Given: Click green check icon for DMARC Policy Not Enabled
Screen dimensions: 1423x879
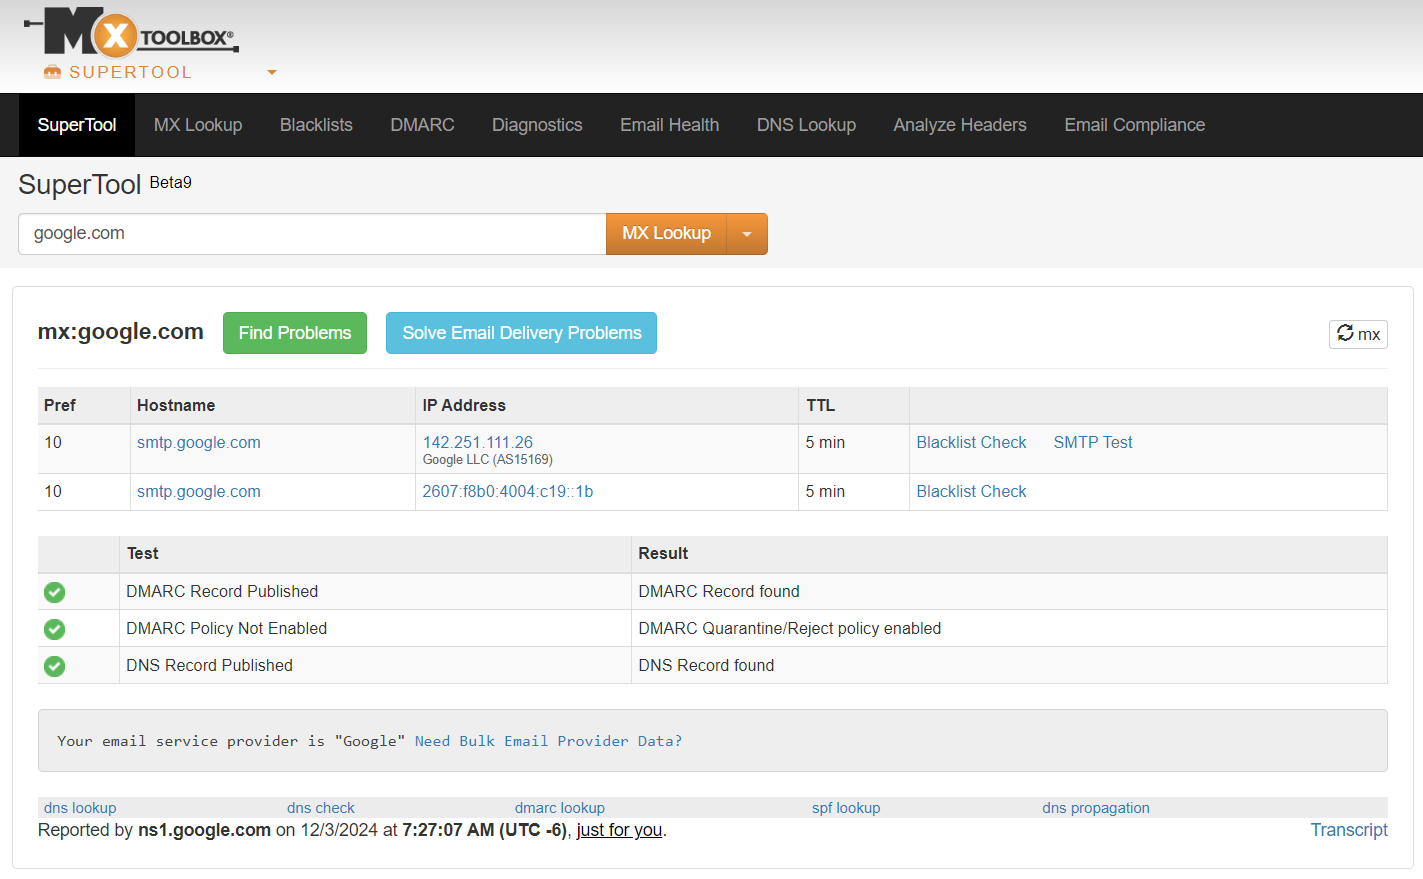Looking at the screenshot, I should pyautogui.click(x=55, y=629).
